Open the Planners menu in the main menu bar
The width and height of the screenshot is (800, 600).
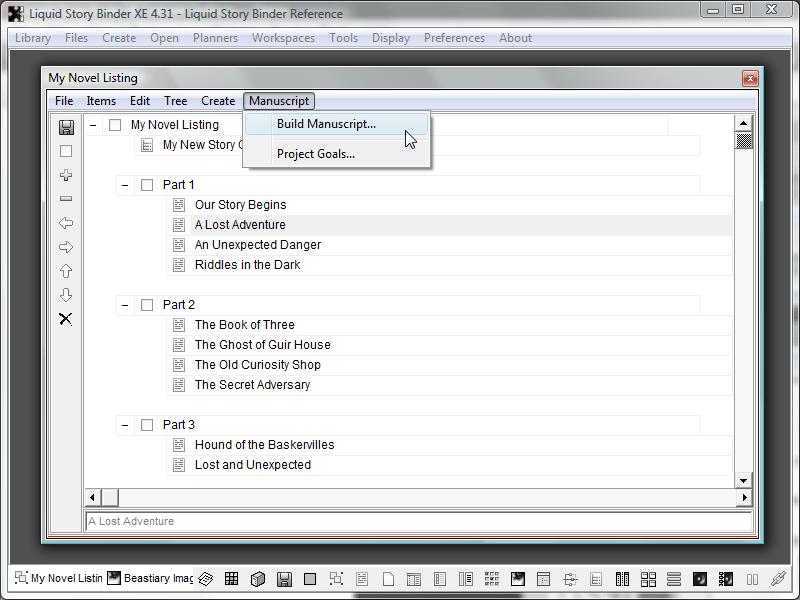tap(215, 38)
